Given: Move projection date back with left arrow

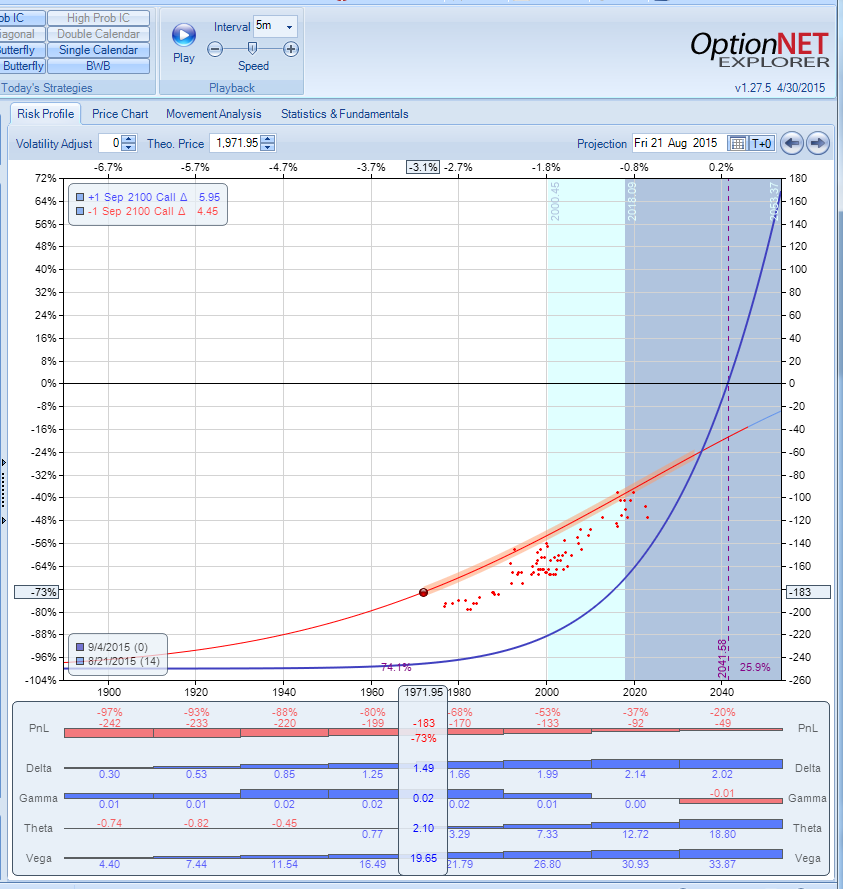Looking at the screenshot, I should pyautogui.click(x=792, y=143).
